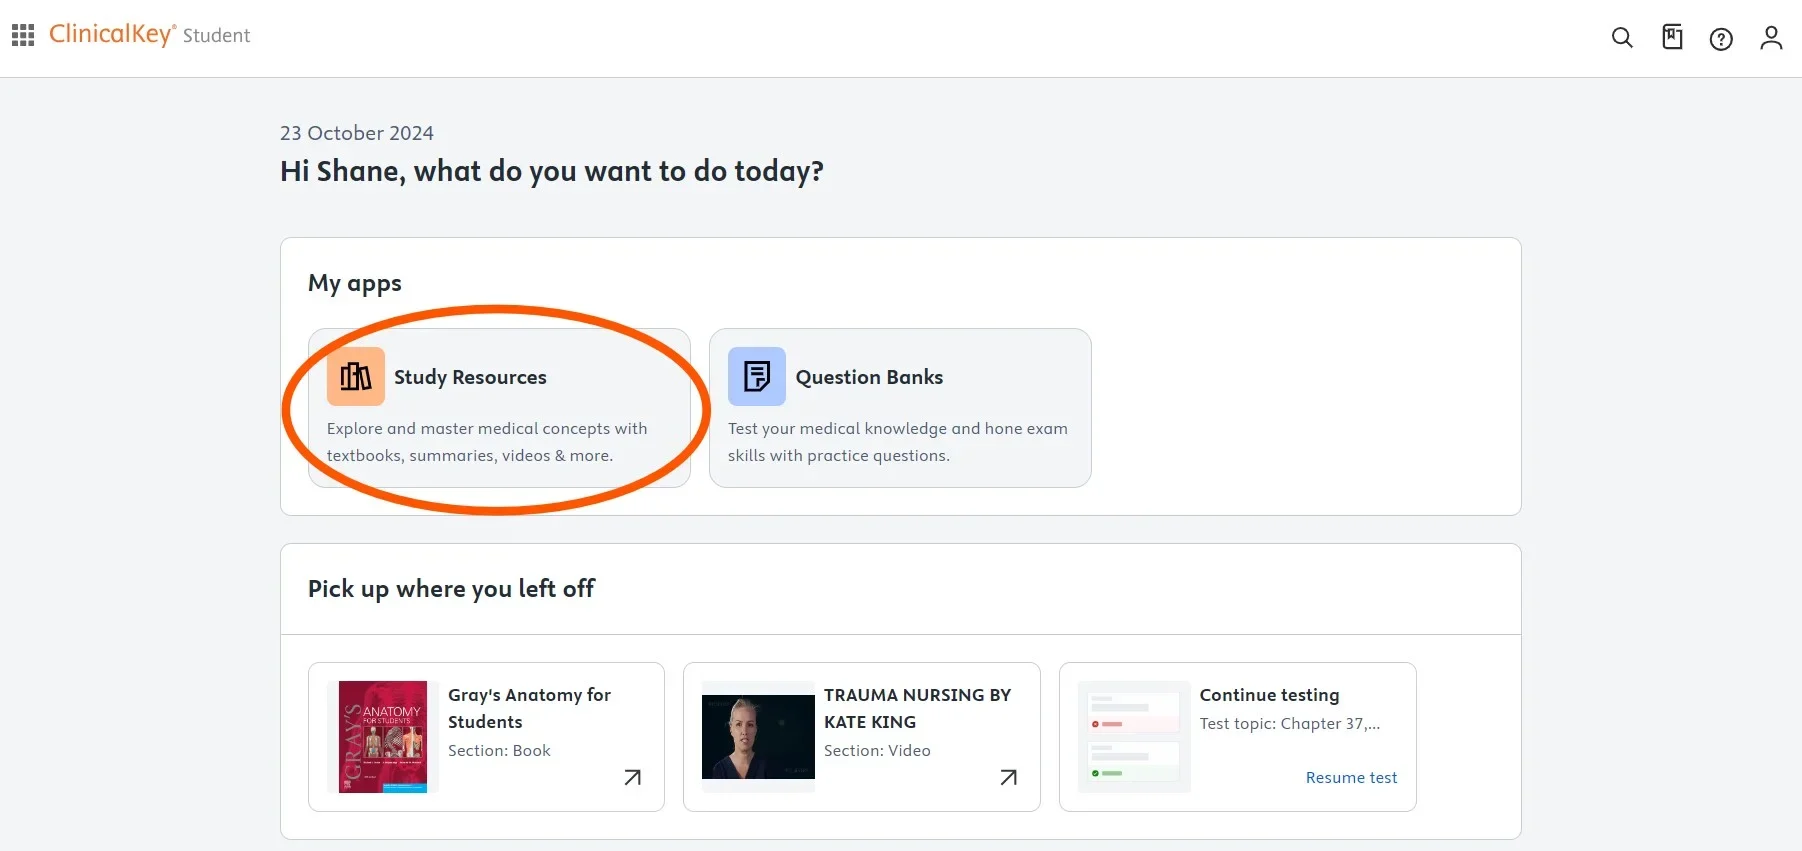Open Gray's Anatomy for Students title
This screenshot has height=851, width=1802.
[x=529, y=708]
